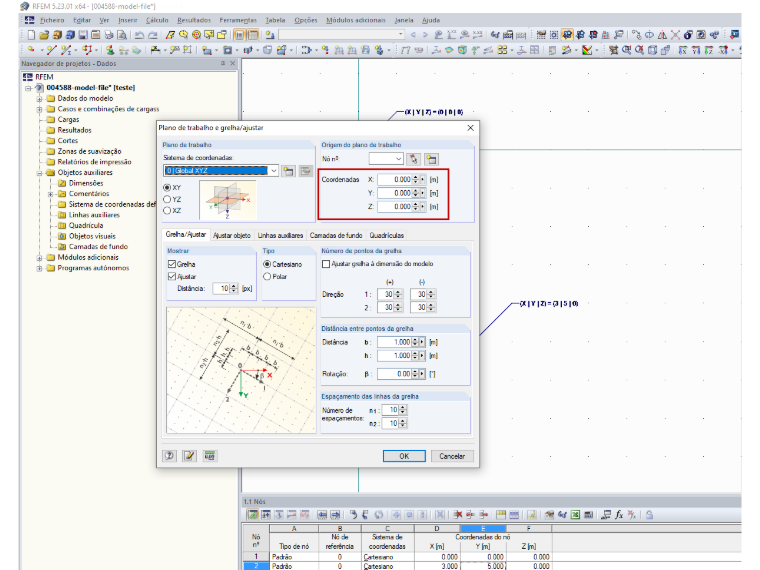Viewport: 760px width, 570px height.
Task: Click new coordinate system icon beside Global XYZ
Action: pos(288,171)
